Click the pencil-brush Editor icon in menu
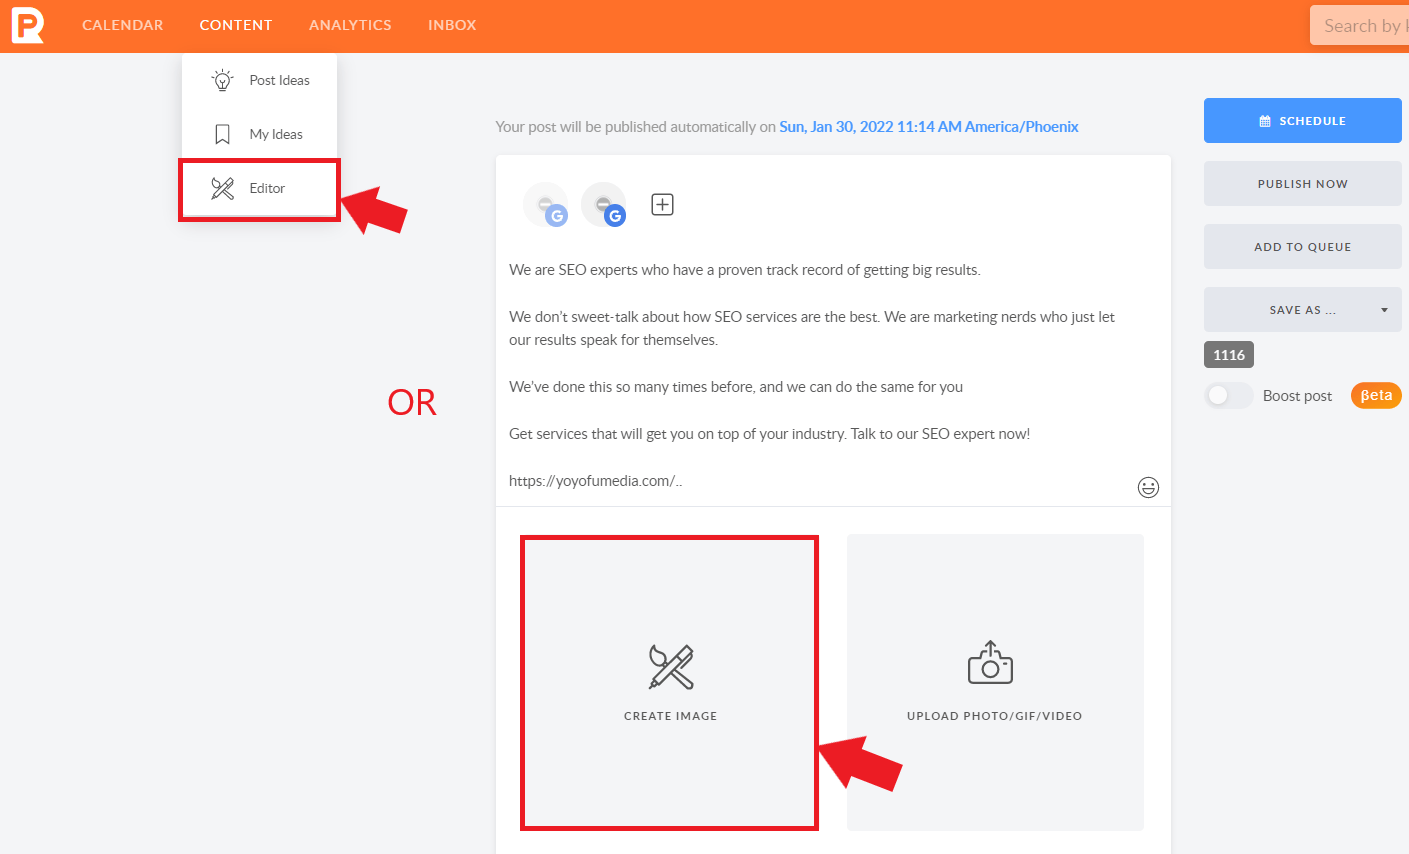Screen dimensions: 1409x854 pos(222,188)
